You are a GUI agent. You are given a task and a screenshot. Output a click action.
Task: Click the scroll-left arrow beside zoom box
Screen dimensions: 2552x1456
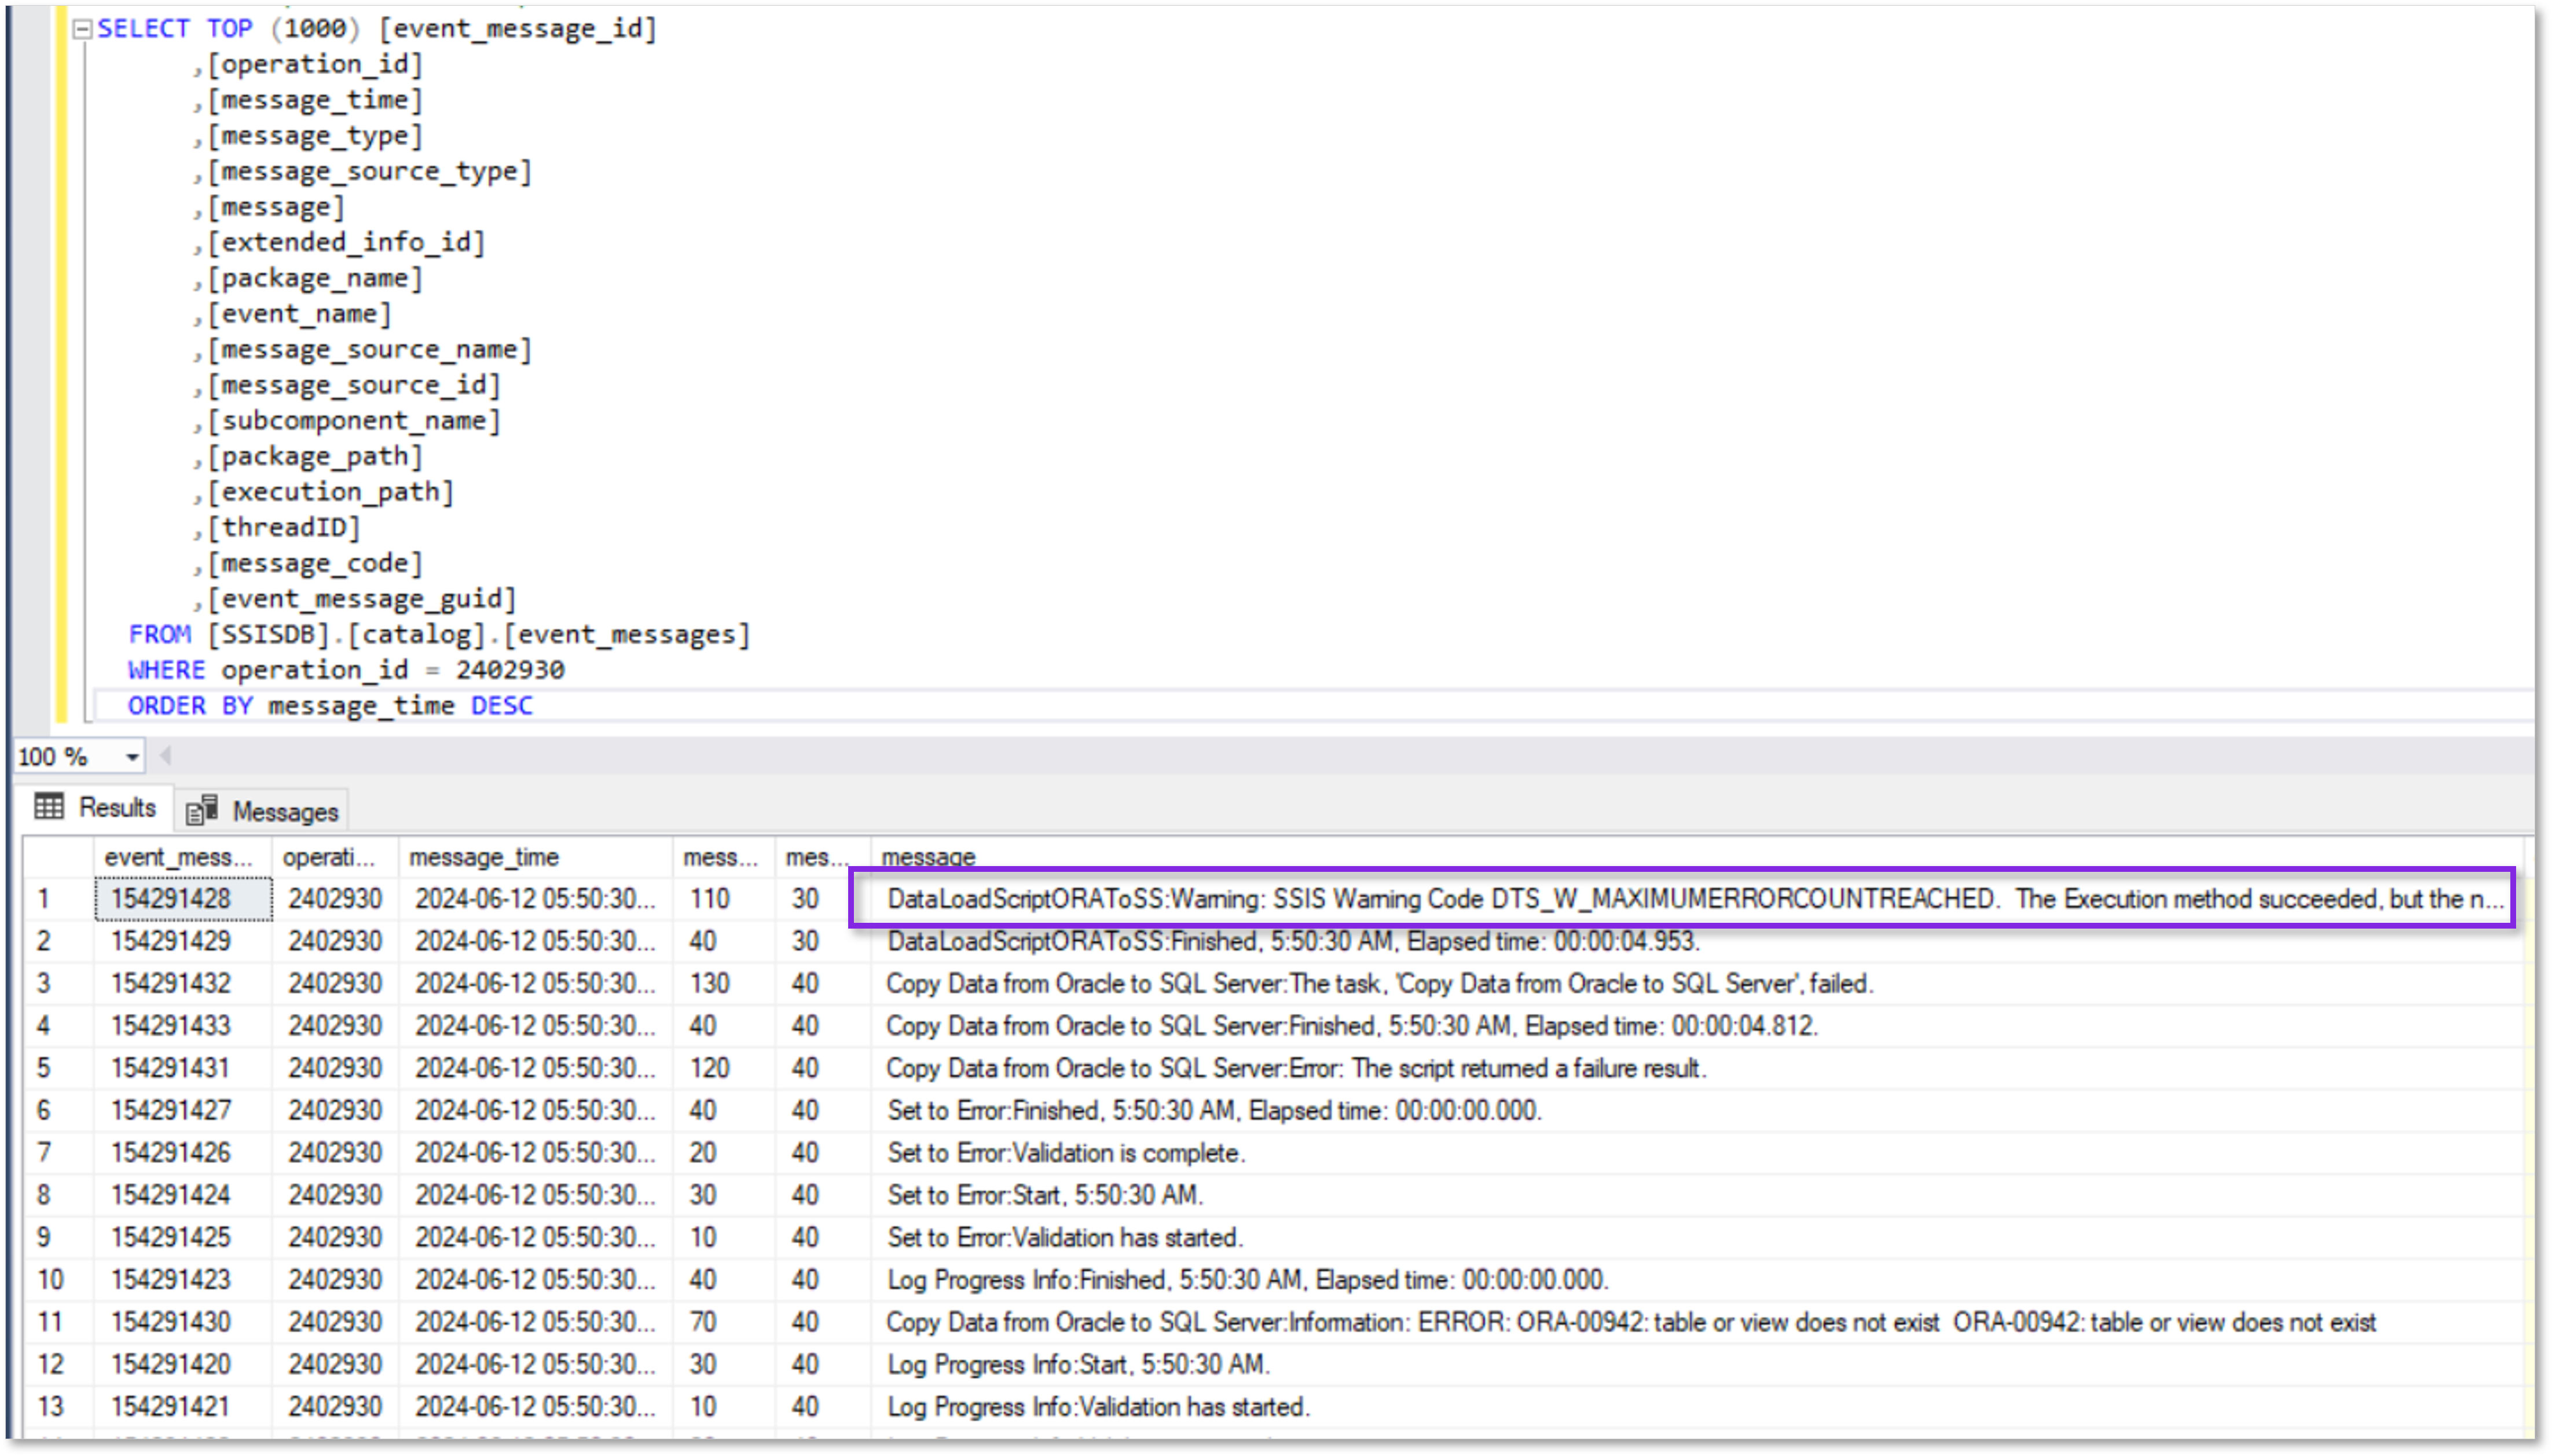pos(166,756)
